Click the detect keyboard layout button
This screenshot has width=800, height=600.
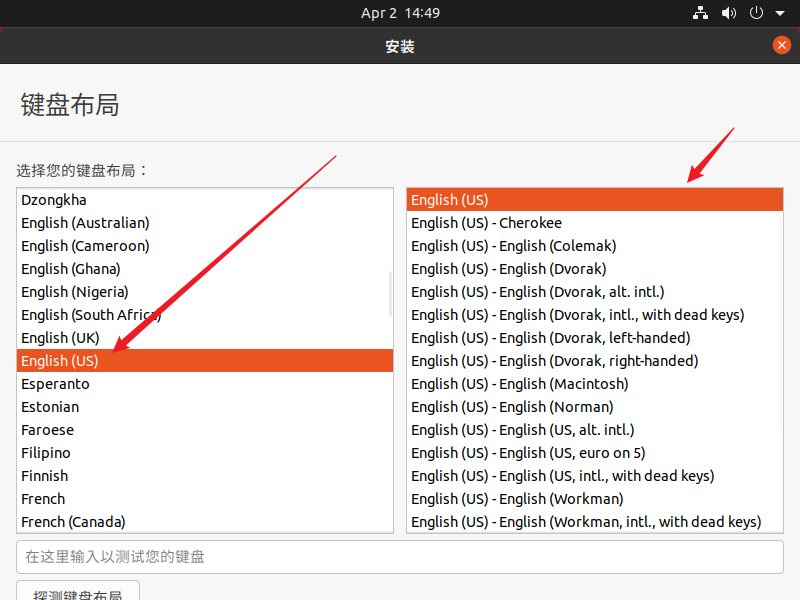(x=78, y=591)
